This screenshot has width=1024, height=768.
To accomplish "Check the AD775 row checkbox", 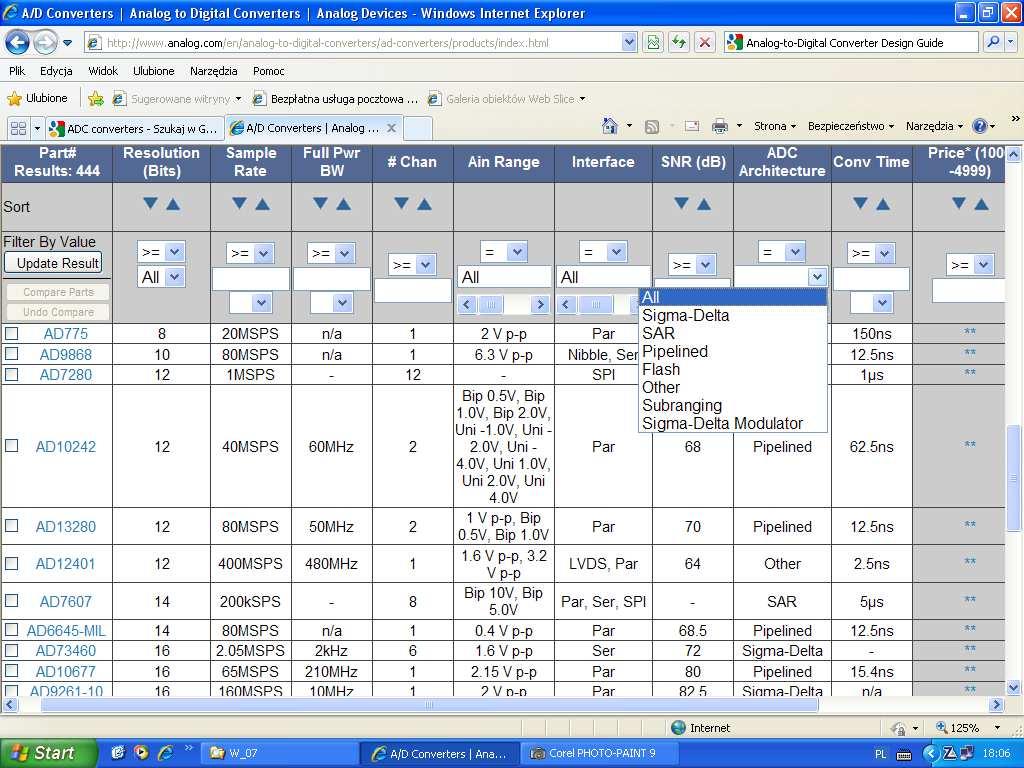I will point(12,334).
